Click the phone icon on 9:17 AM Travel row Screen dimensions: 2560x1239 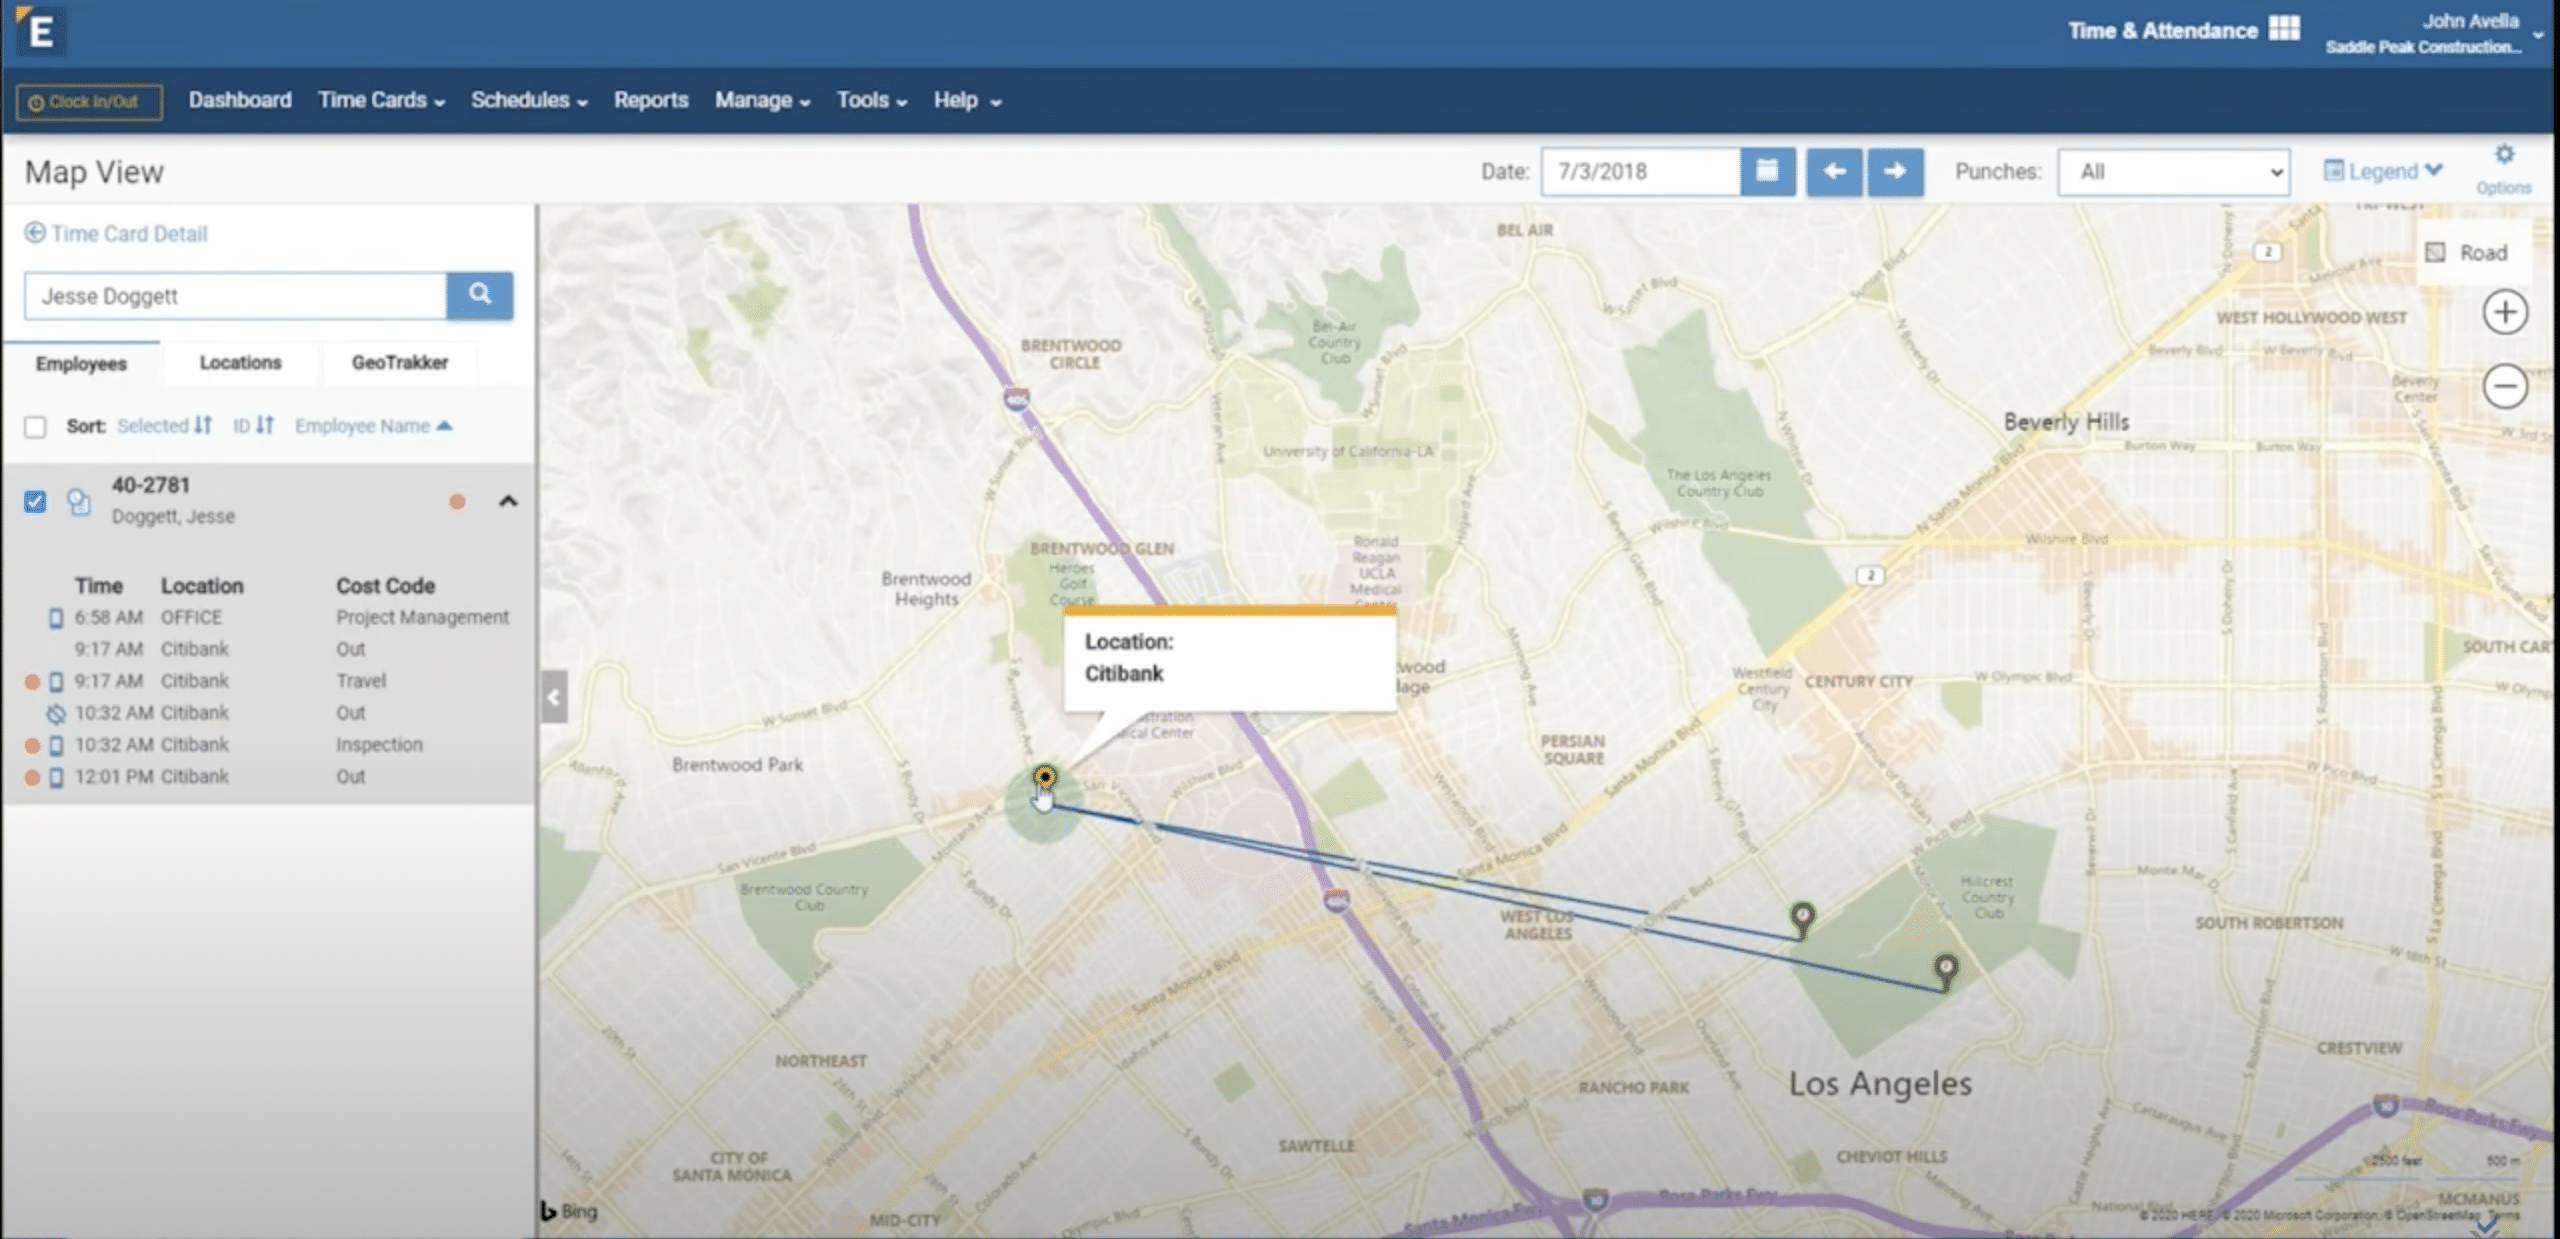click(x=56, y=682)
